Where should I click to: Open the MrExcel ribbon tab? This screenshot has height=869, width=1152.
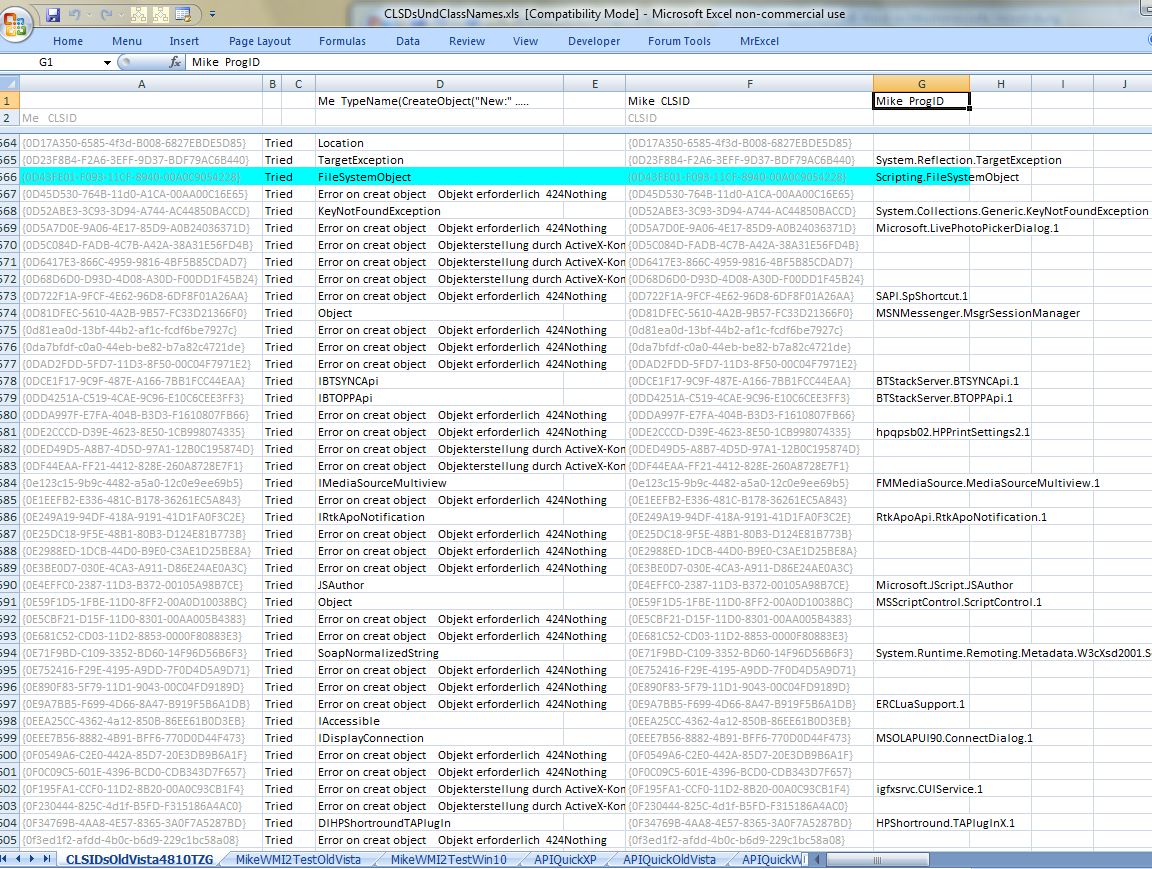[759, 41]
